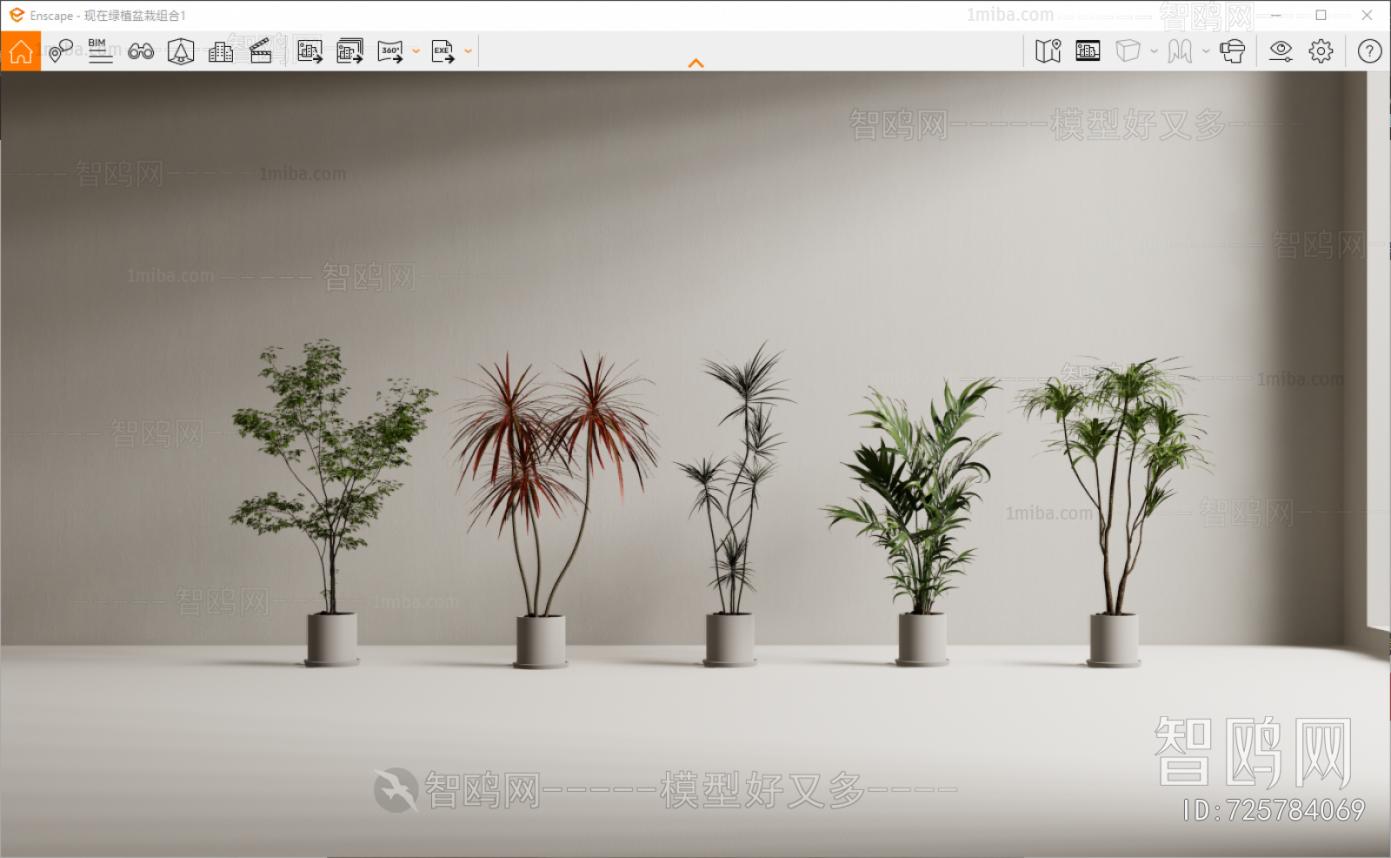
Task: Open Visual Settings eye icon
Action: [x=1281, y=51]
